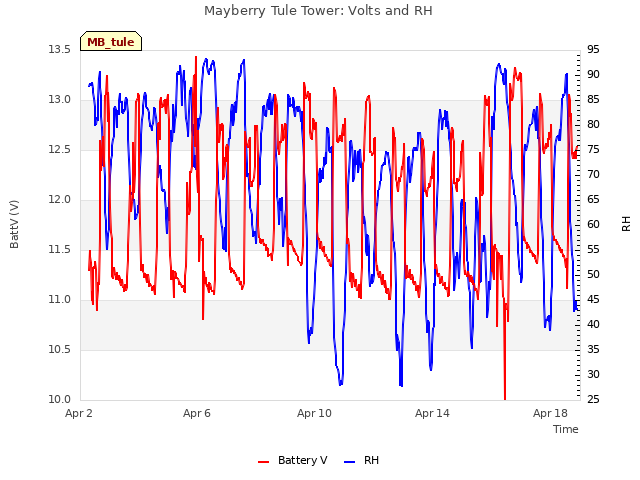Click the 'Apr 10' x-axis tick label
This screenshot has width=640, height=480.
pyautogui.click(x=314, y=413)
